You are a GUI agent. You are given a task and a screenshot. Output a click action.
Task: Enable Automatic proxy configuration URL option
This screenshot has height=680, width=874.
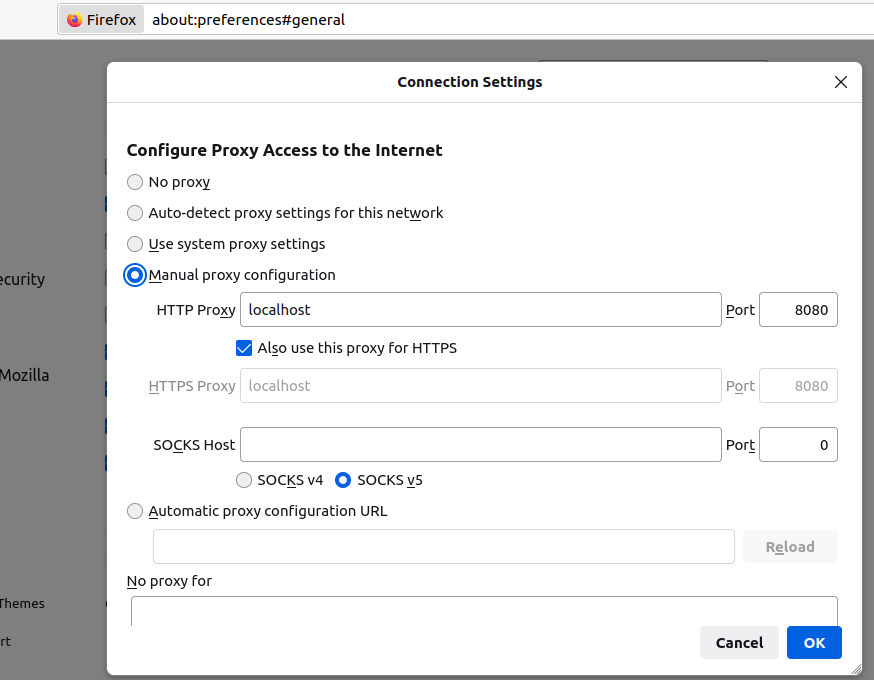click(135, 511)
